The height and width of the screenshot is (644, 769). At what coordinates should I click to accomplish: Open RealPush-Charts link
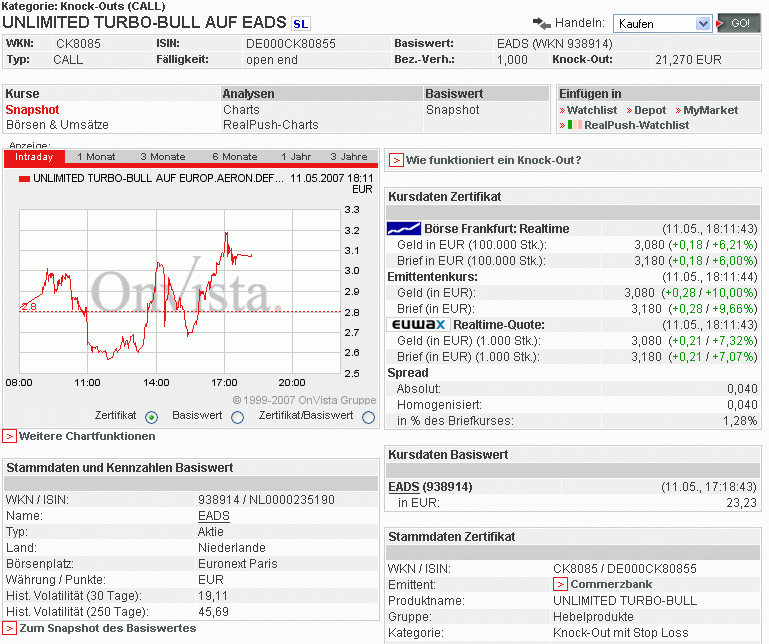click(x=270, y=125)
